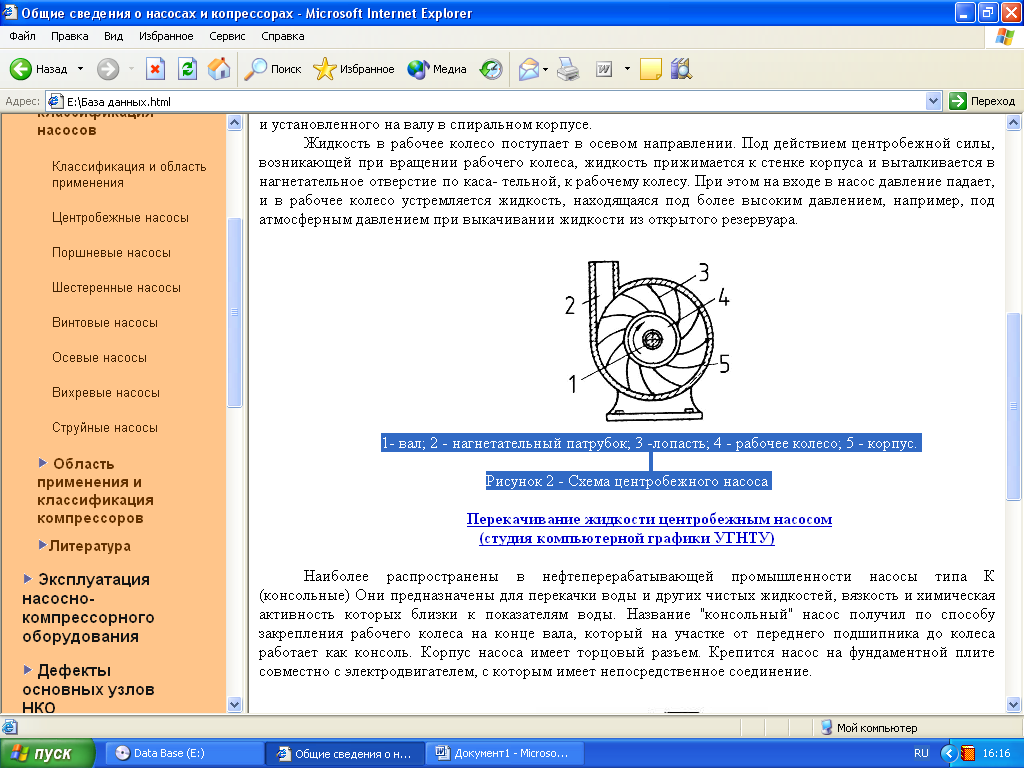Open the Справка menu
1024x768 pixels.
tap(283, 36)
